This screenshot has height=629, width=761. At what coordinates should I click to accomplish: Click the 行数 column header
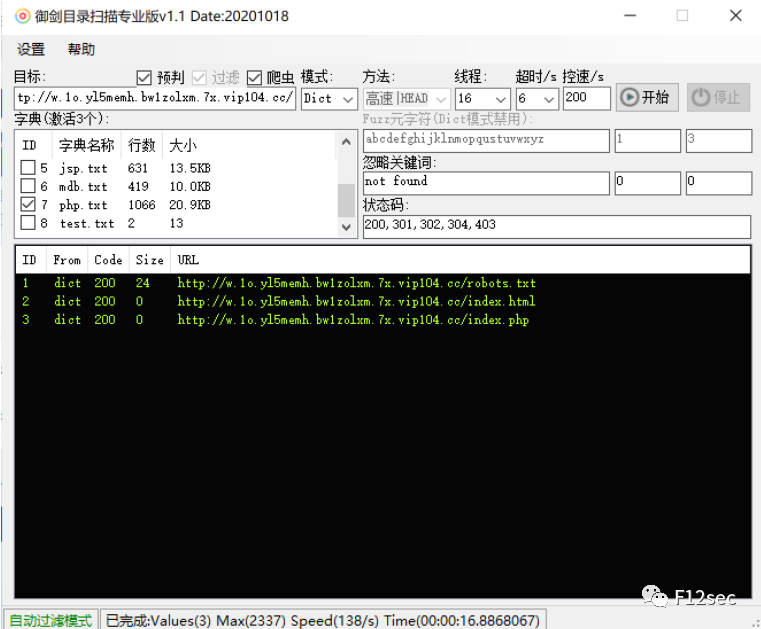(x=141, y=145)
